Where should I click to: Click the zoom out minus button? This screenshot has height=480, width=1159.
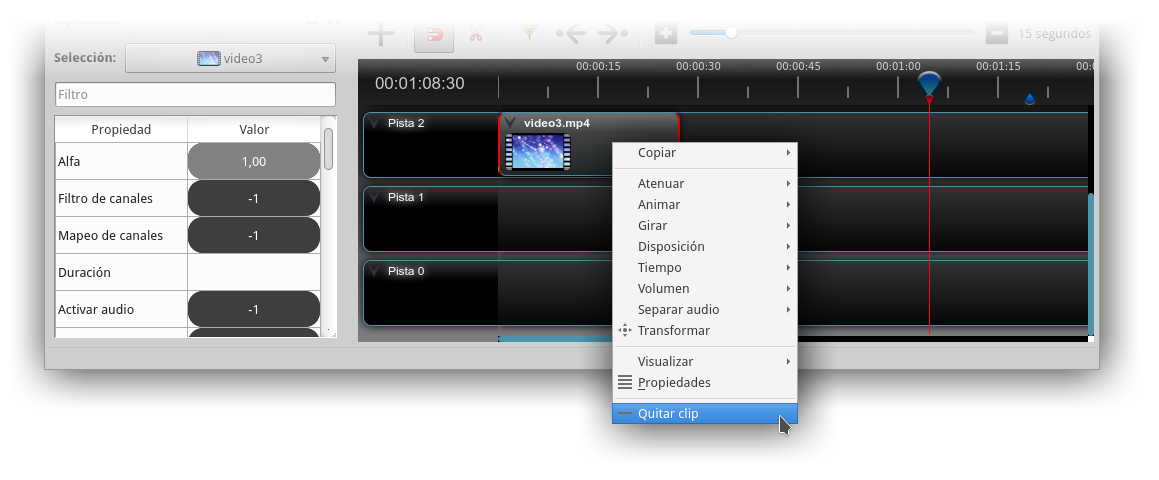[996, 33]
